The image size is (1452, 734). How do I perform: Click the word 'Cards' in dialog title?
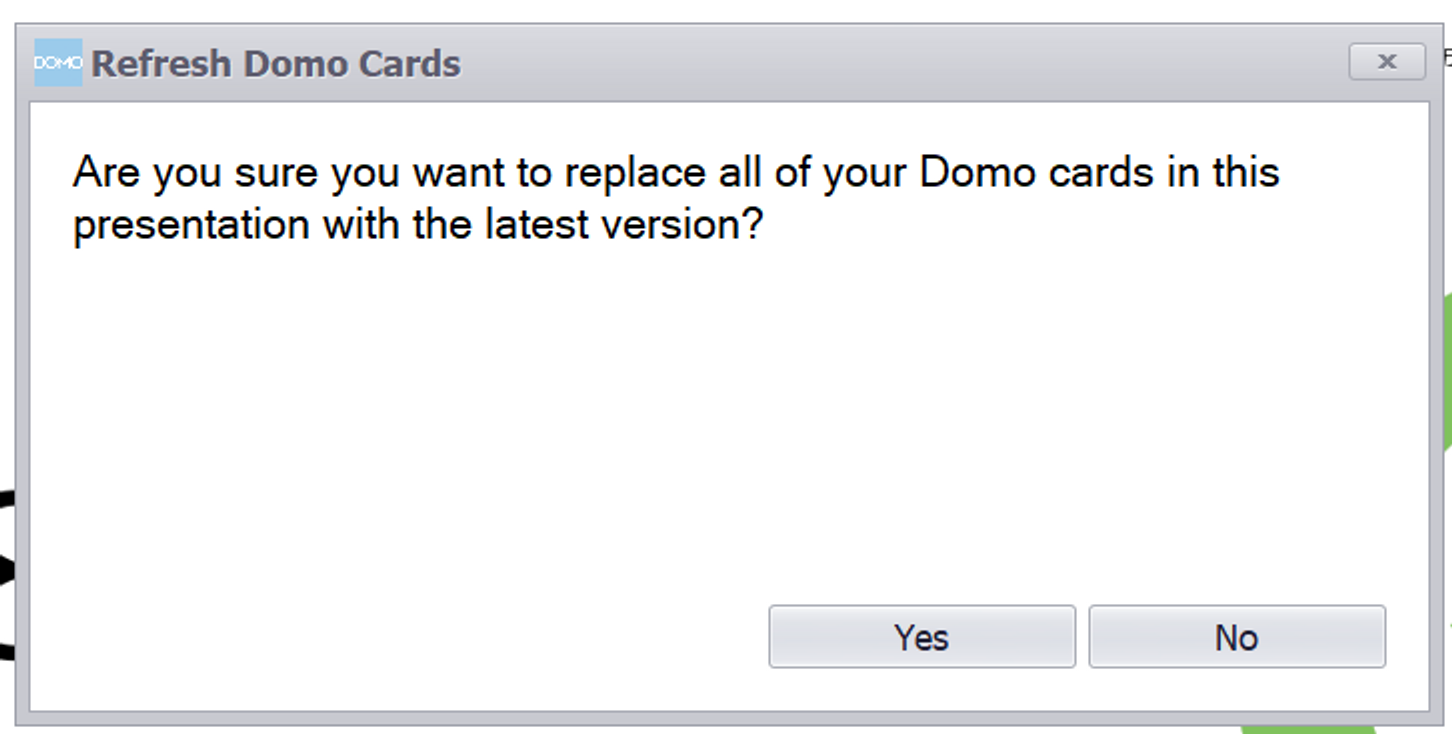pyautogui.click(x=410, y=63)
